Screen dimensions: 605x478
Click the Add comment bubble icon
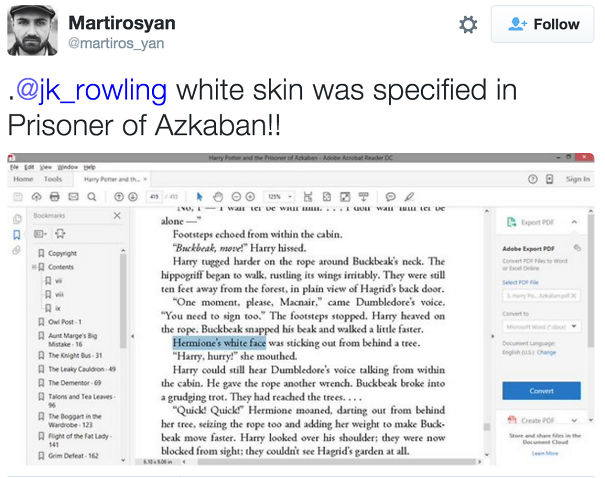[390, 197]
